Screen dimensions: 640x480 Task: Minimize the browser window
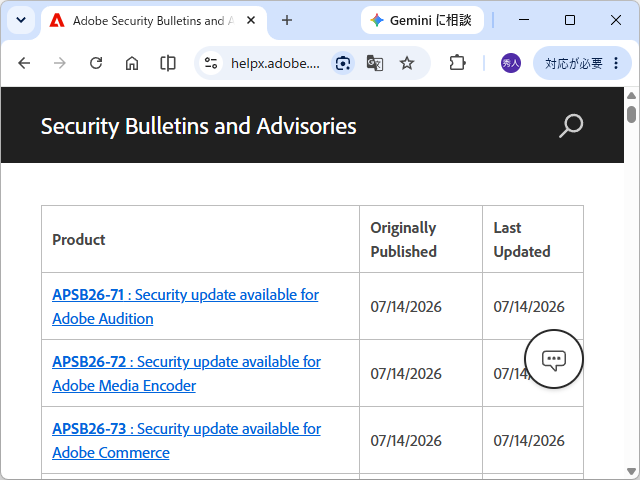tap(524, 20)
